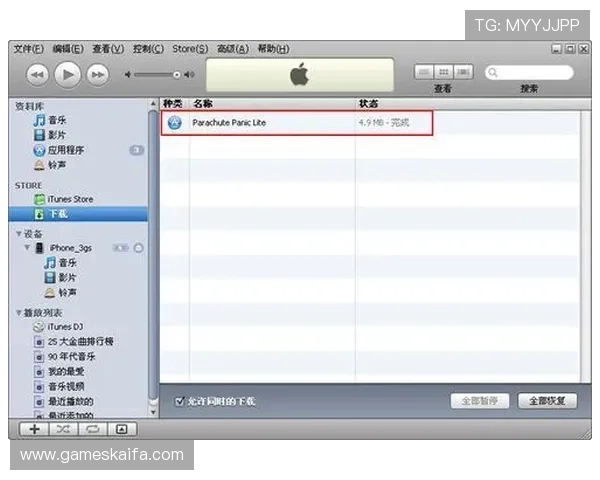This screenshot has width=600, height=480.
Task: Click the add playlist plus button
Action: coord(34,429)
